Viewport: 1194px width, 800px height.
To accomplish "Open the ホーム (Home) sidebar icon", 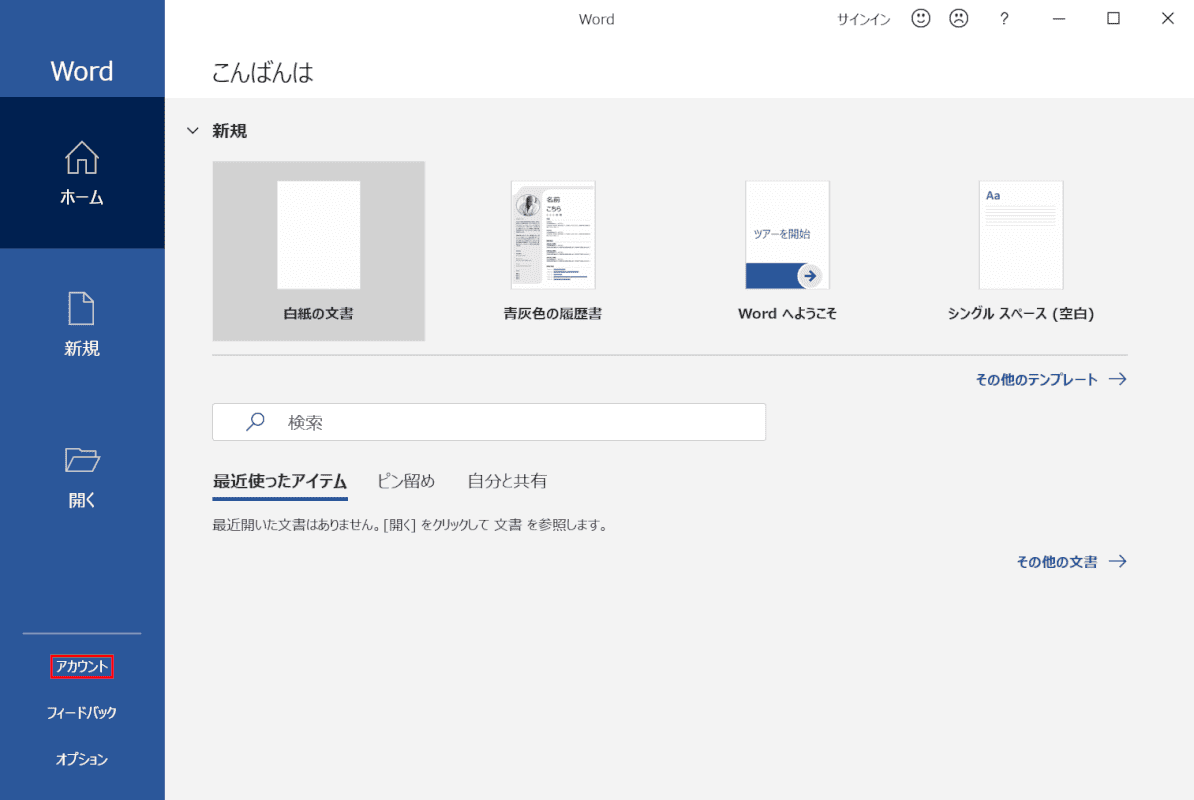I will (x=81, y=158).
